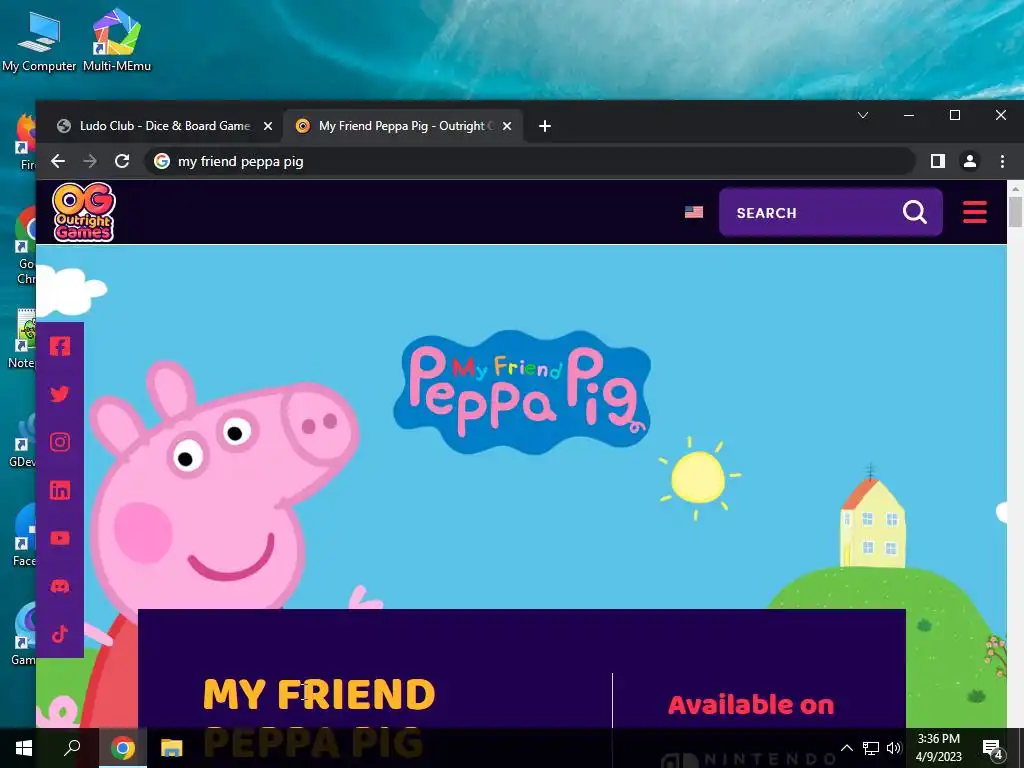Show hidden system tray icons
Image resolution: width=1024 pixels, height=768 pixels.
(x=846, y=748)
